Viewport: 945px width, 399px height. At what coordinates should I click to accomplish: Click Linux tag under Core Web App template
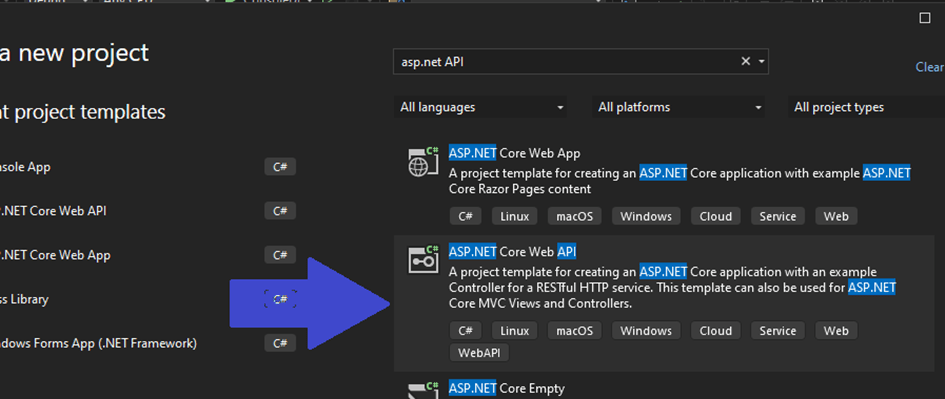515,216
